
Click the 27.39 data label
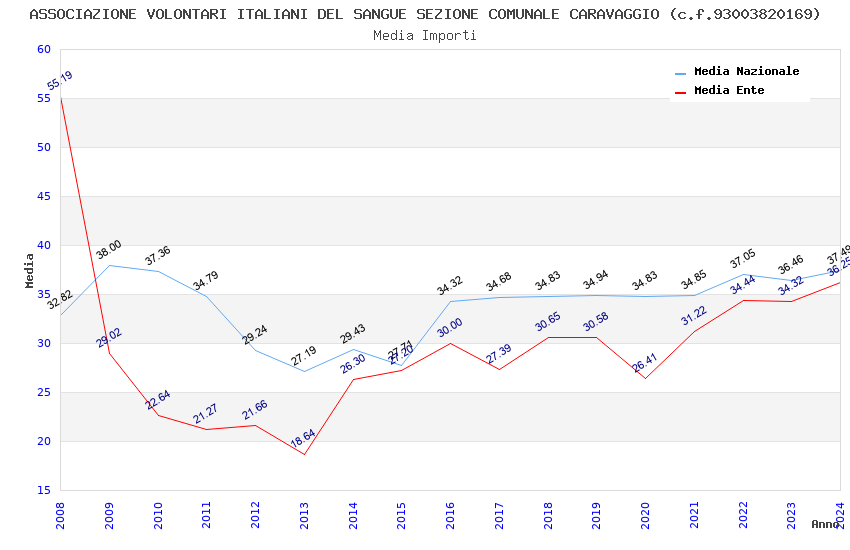(498, 354)
